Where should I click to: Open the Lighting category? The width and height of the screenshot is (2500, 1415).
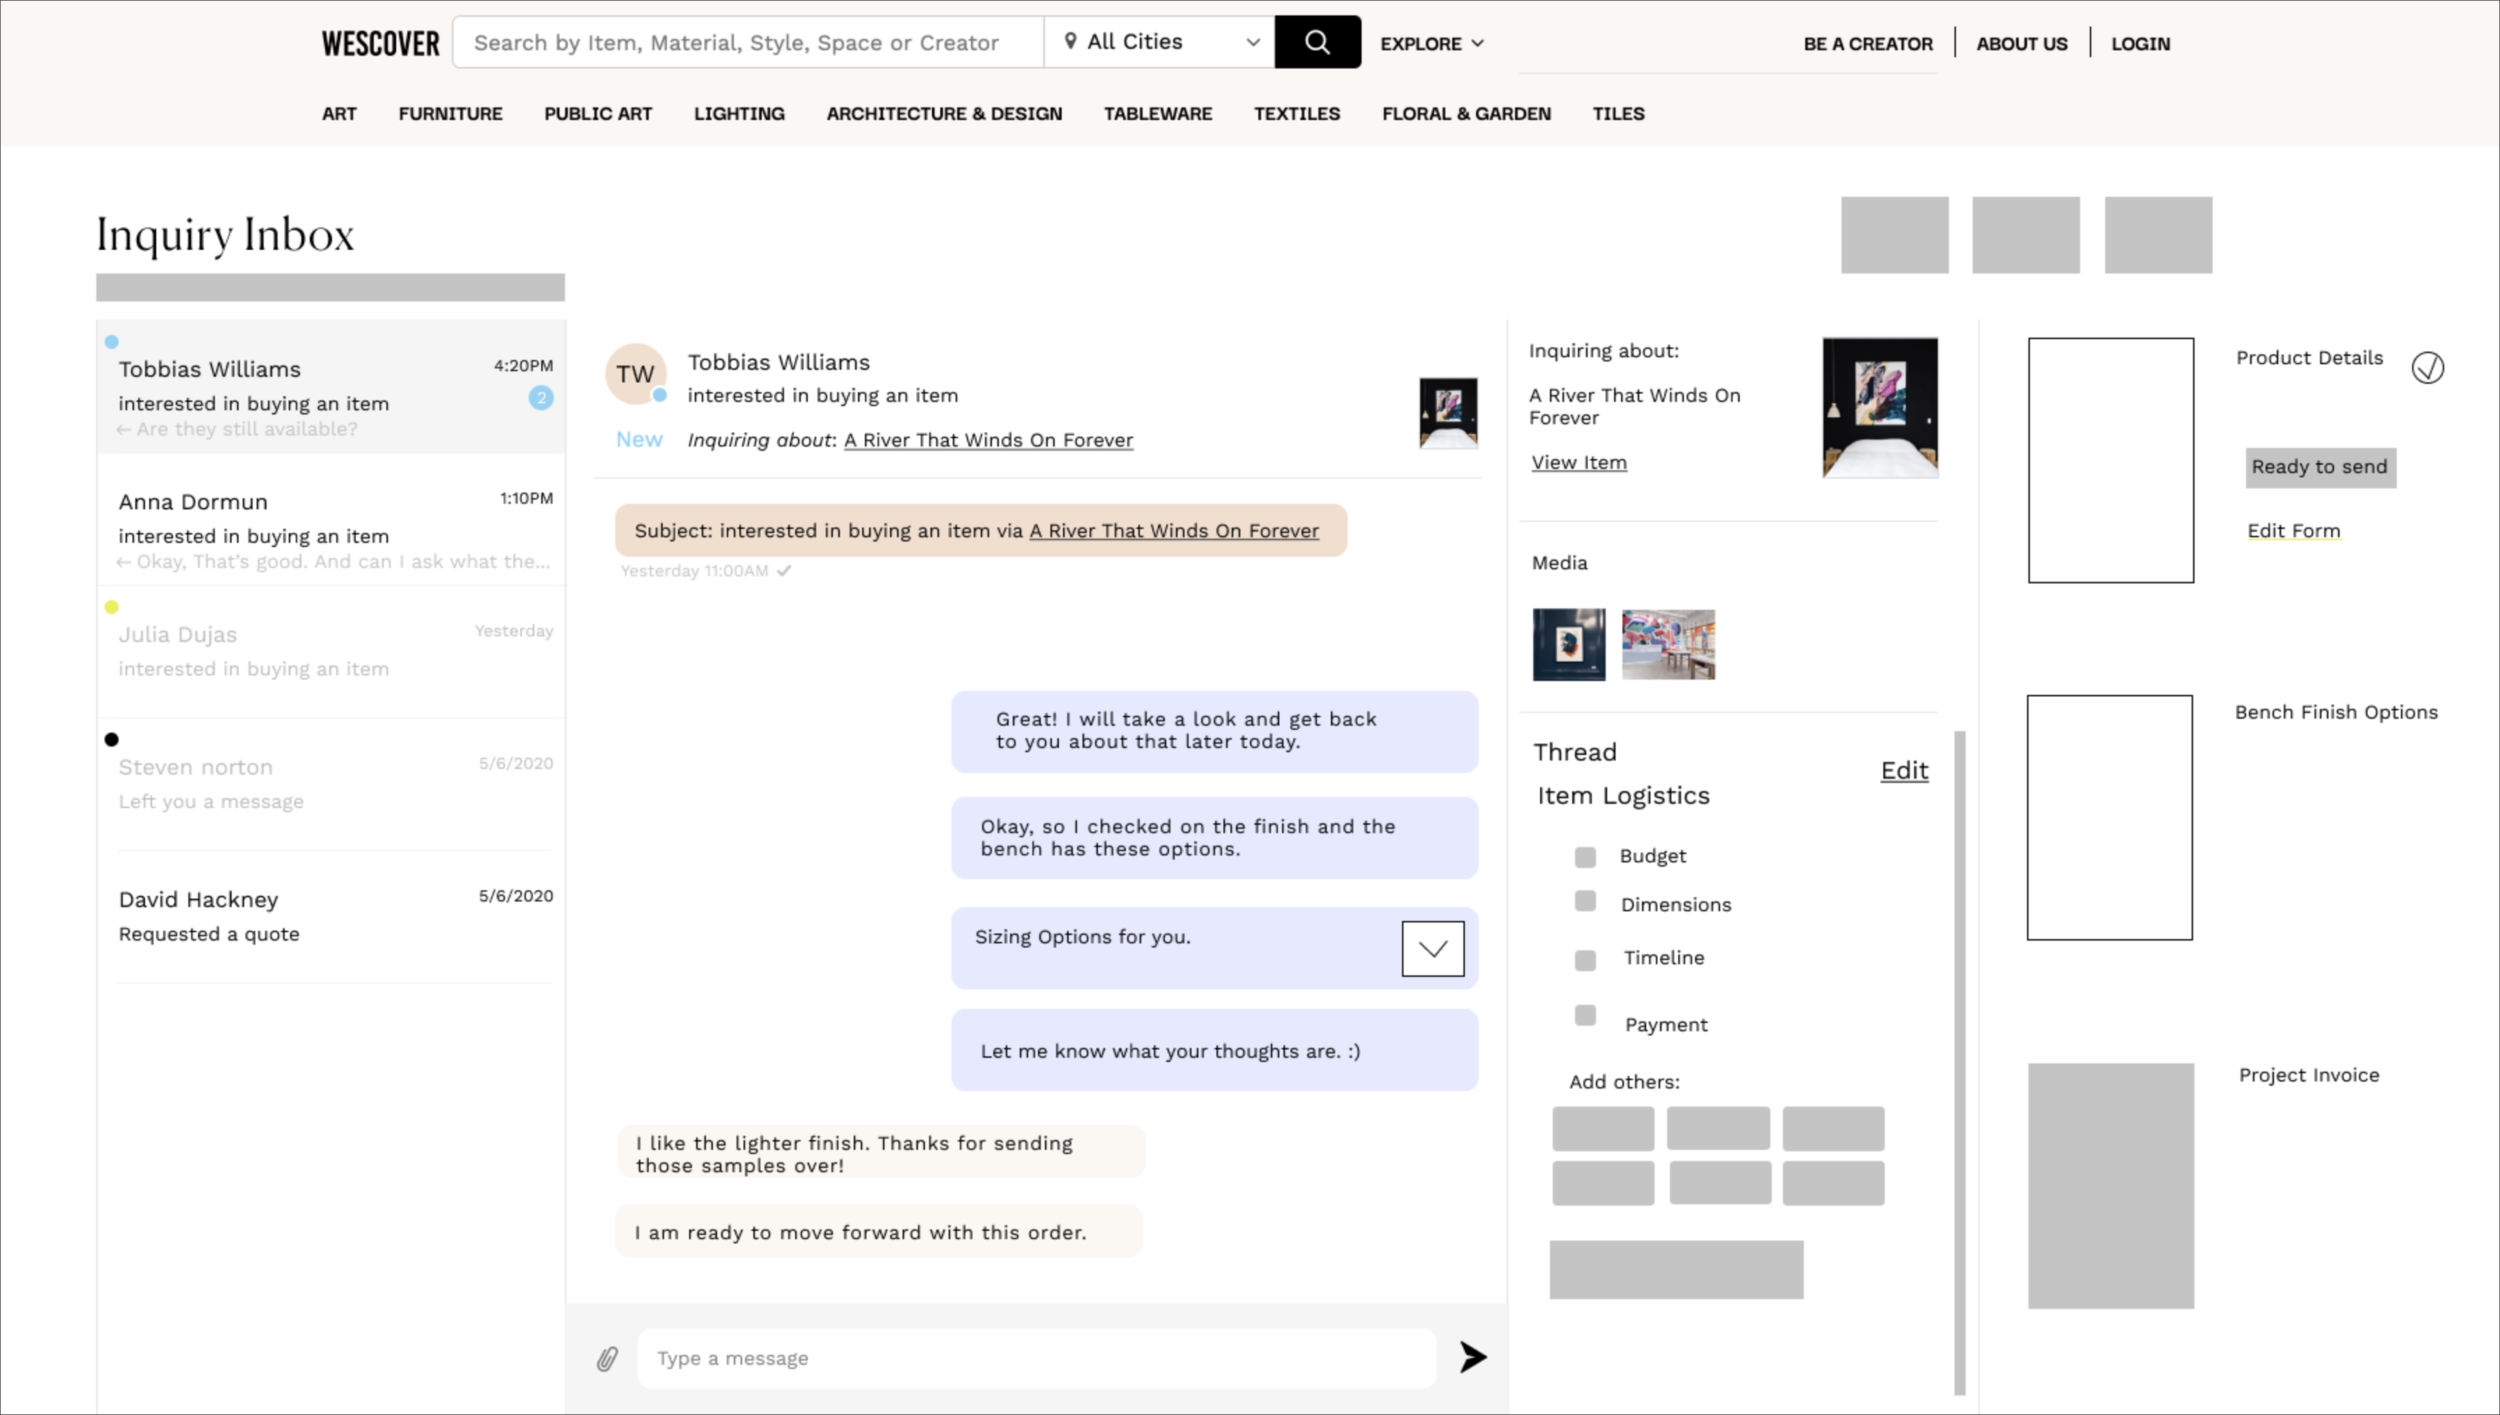click(739, 114)
